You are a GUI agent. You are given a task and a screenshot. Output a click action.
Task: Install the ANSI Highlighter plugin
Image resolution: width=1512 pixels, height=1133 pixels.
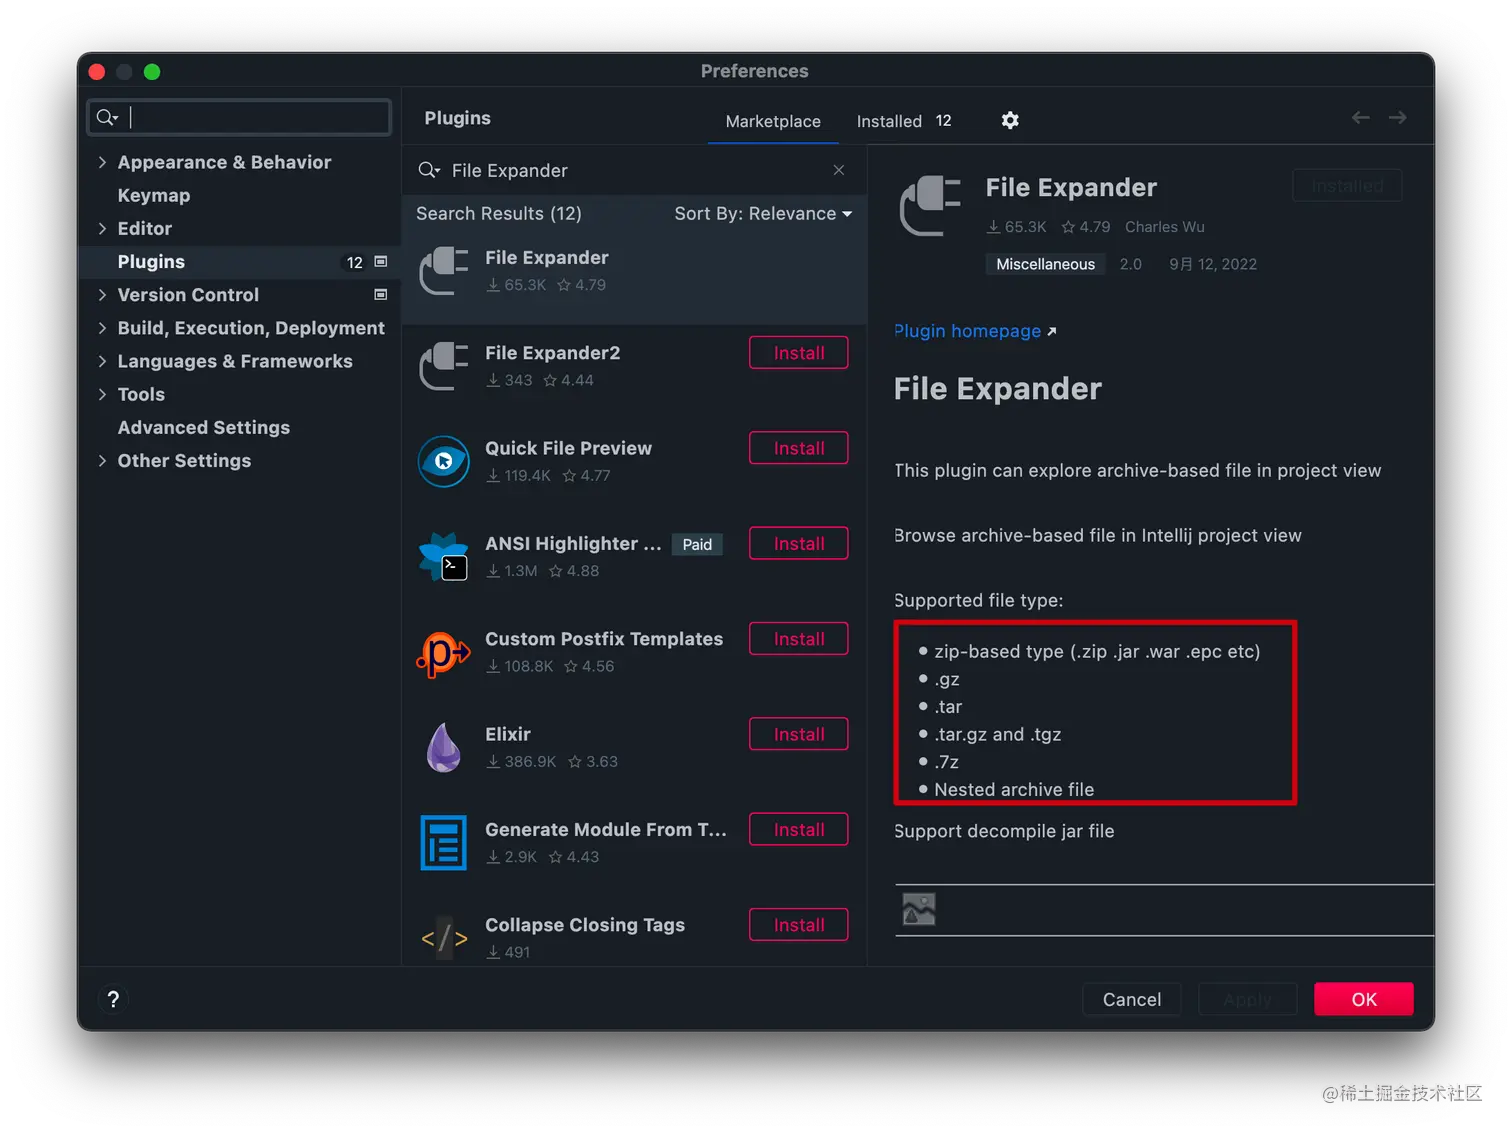click(x=799, y=543)
